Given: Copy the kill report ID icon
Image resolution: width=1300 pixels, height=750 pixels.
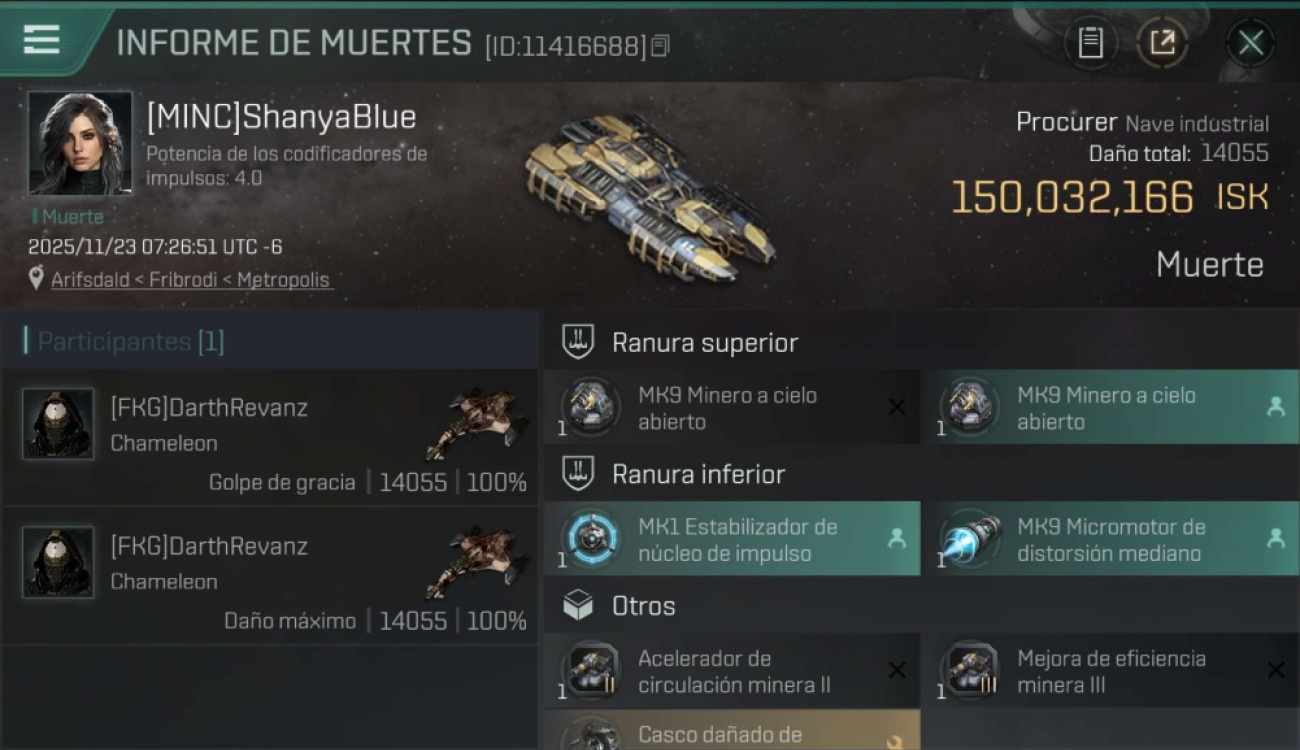Looking at the screenshot, I should tap(660, 46).
